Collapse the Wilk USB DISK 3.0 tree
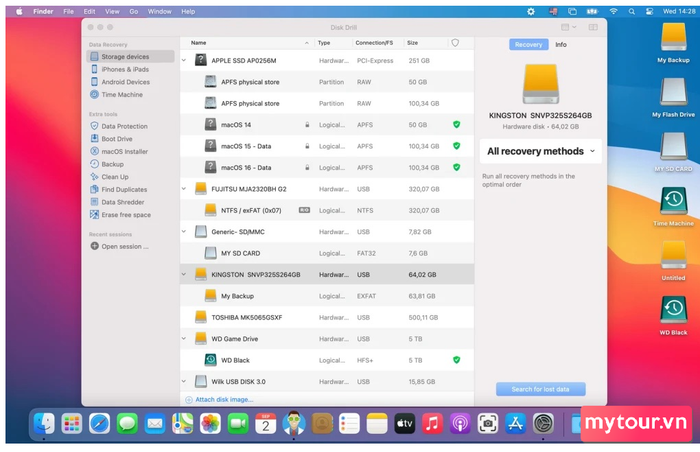The width and height of the screenshot is (700, 452). pyautogui.click(x=184, y=381)
